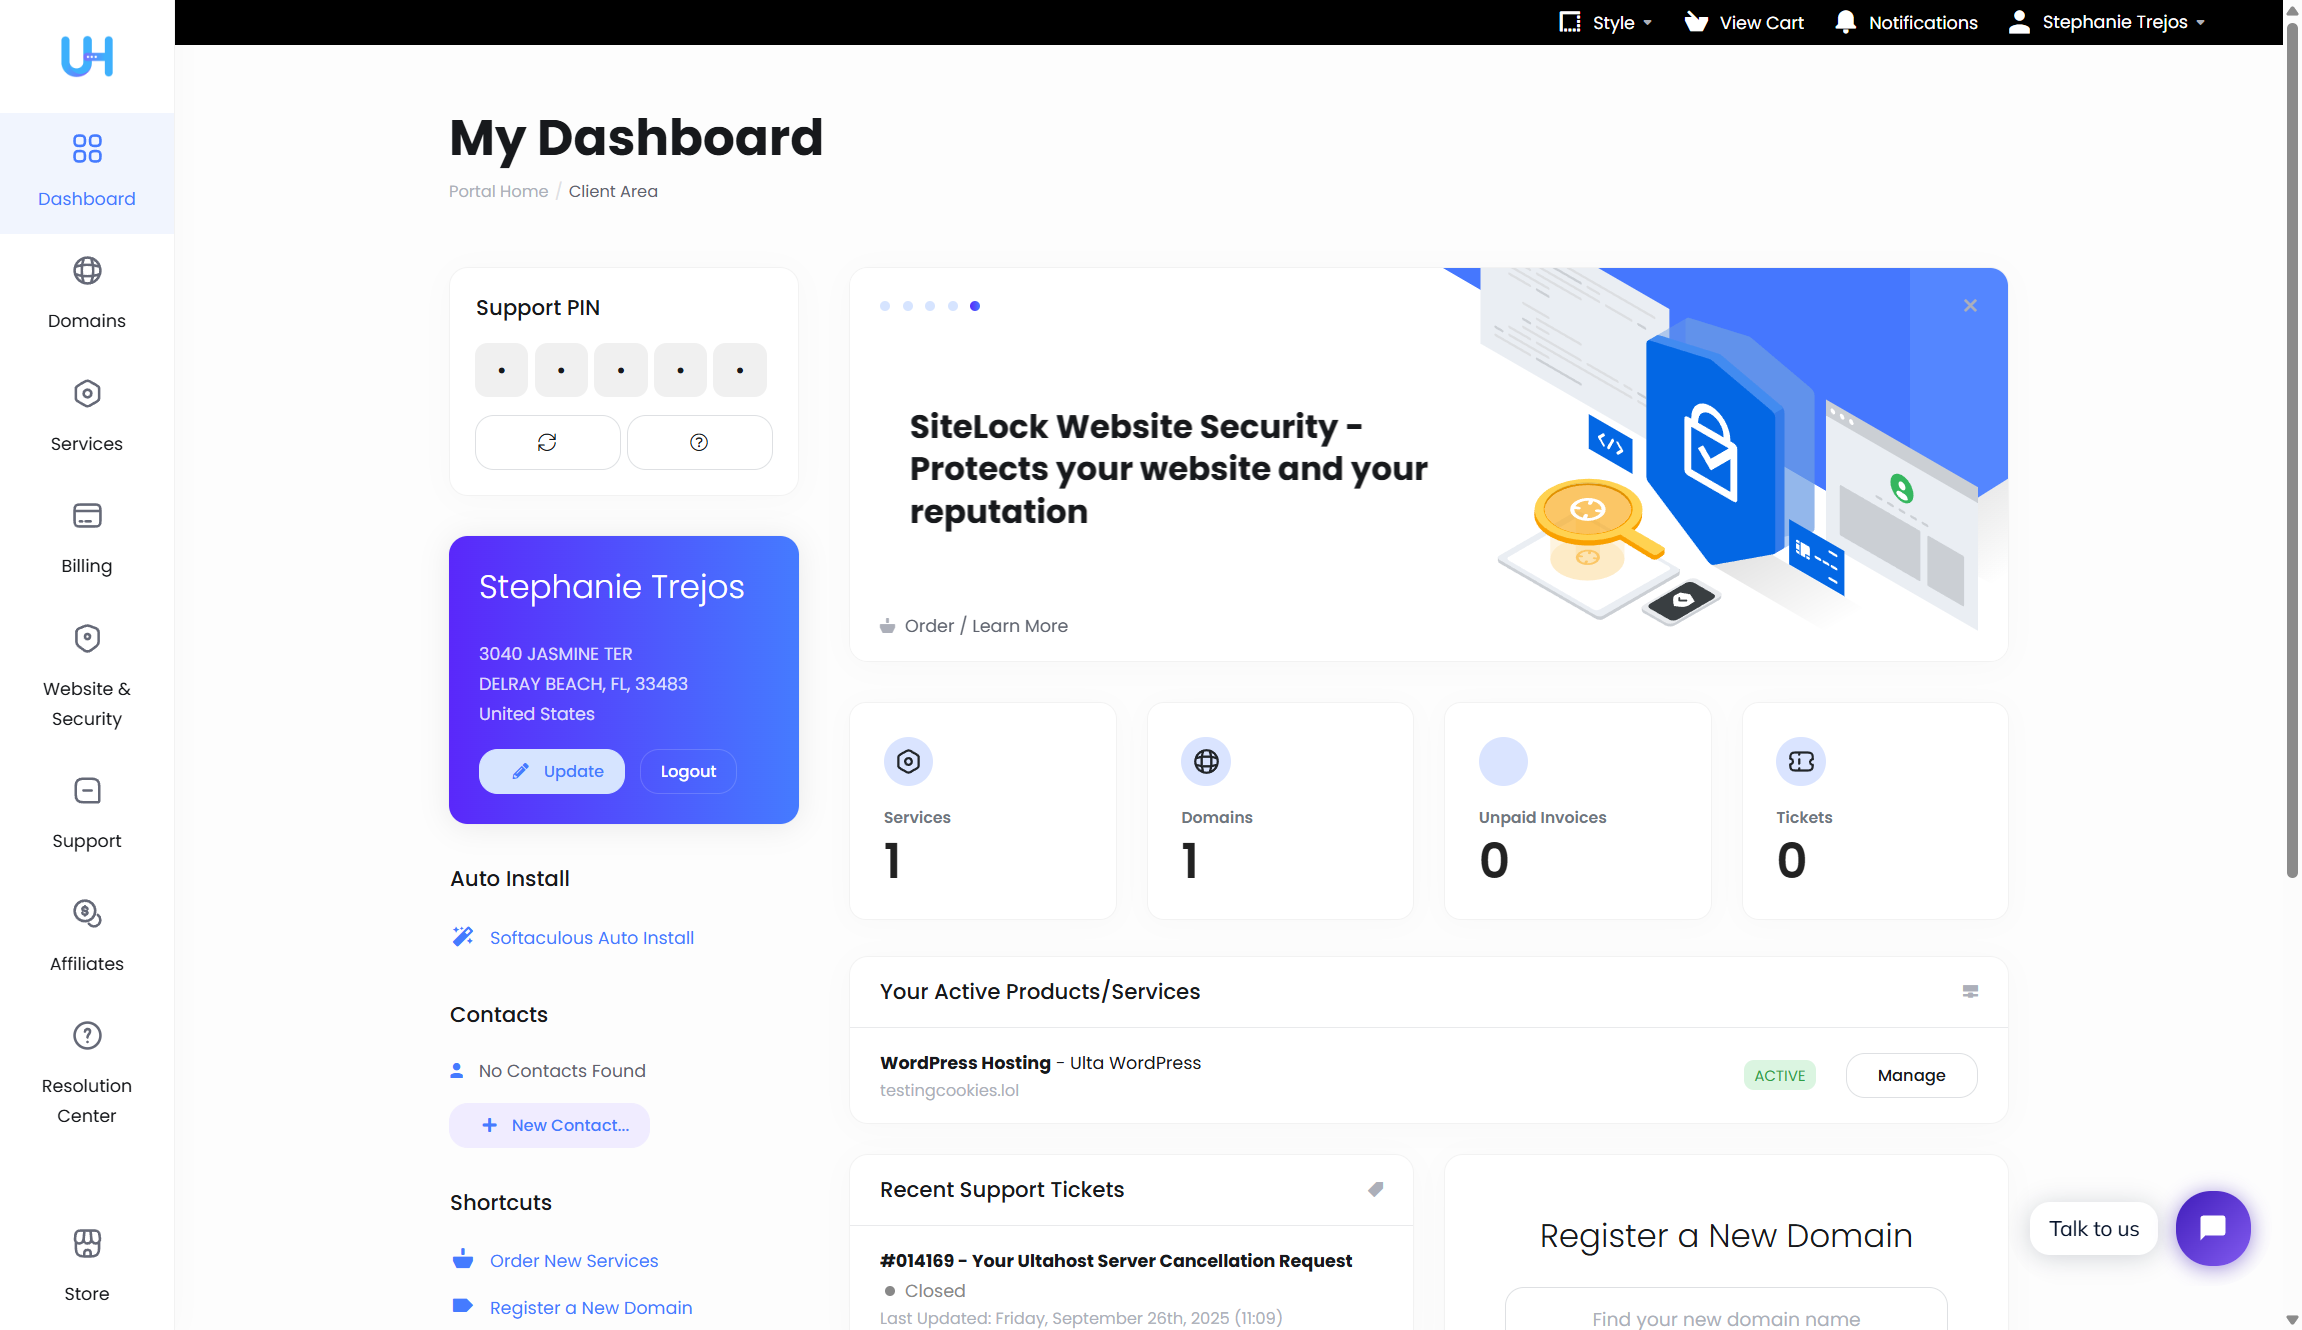Viewport: 2302px width, 1330px height.
Task: Select the fourth banner carousel dot
Action: [953, 306]
